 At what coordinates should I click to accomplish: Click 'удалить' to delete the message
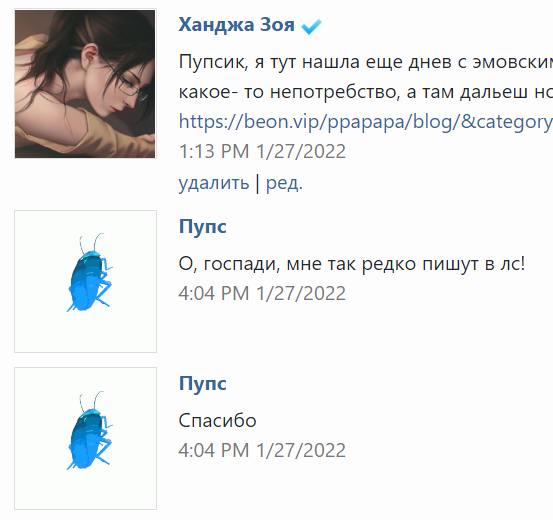tap(214, 183)
